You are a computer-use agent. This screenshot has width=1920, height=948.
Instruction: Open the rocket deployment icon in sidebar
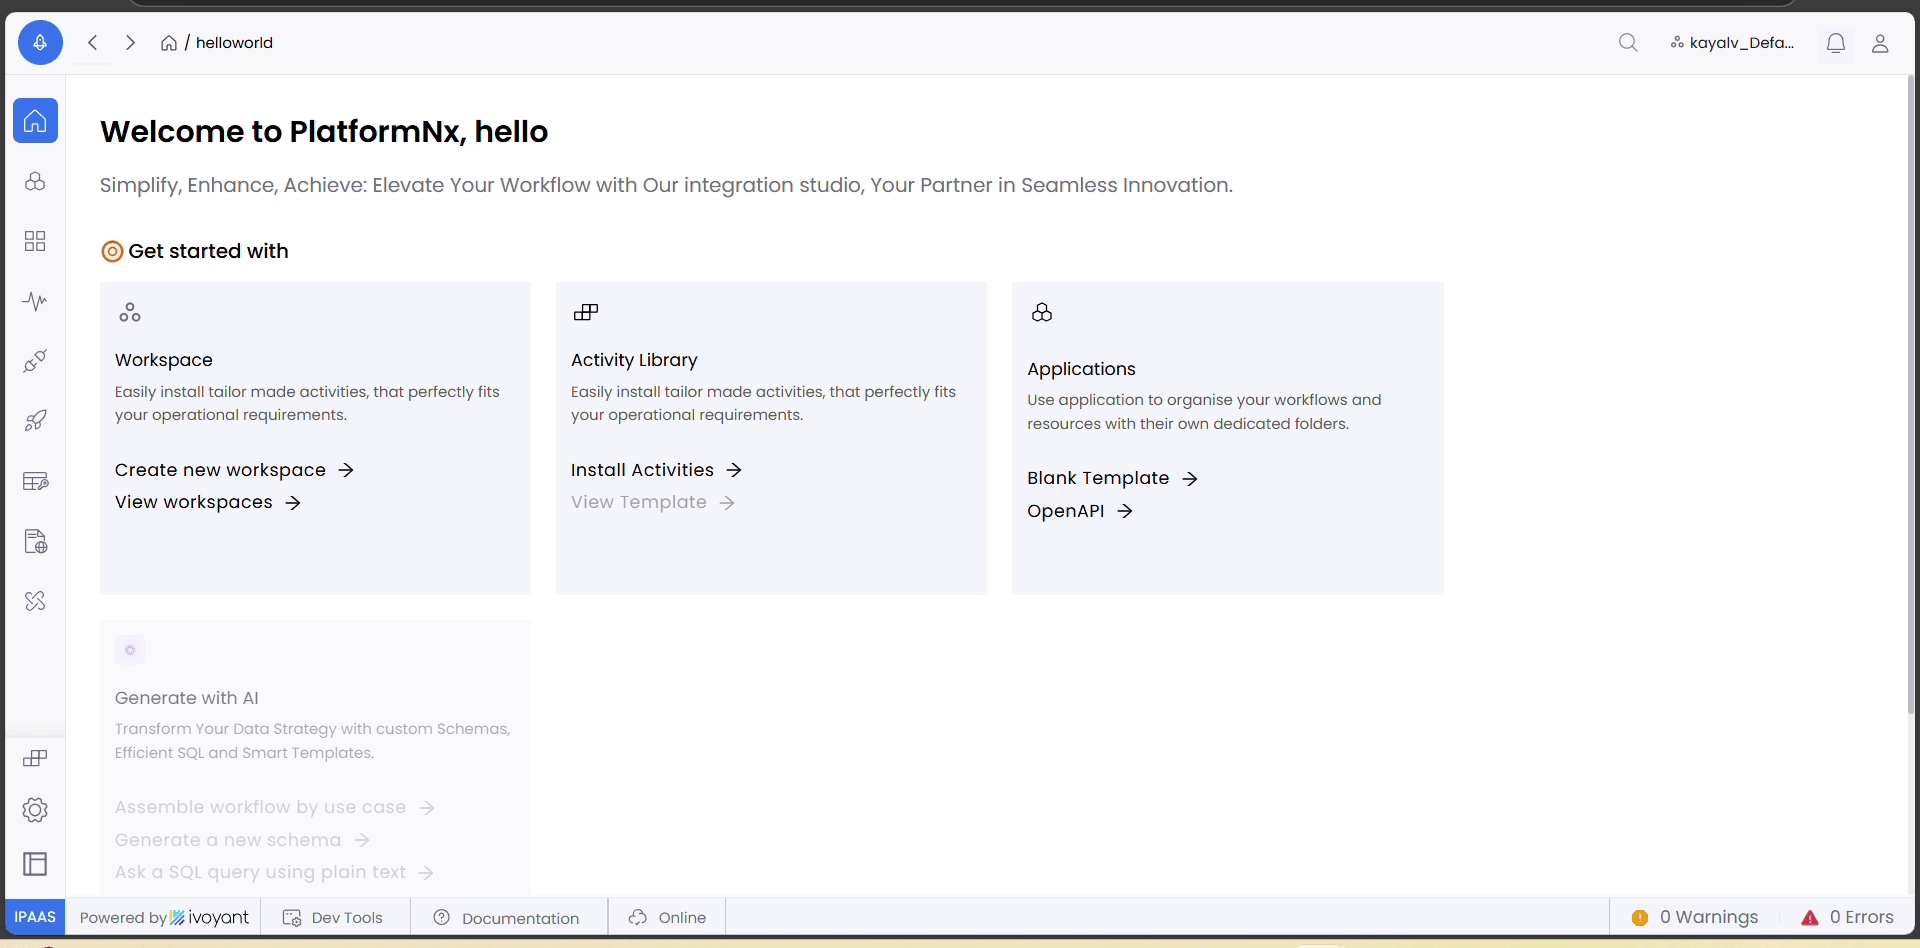pos(35,421)
